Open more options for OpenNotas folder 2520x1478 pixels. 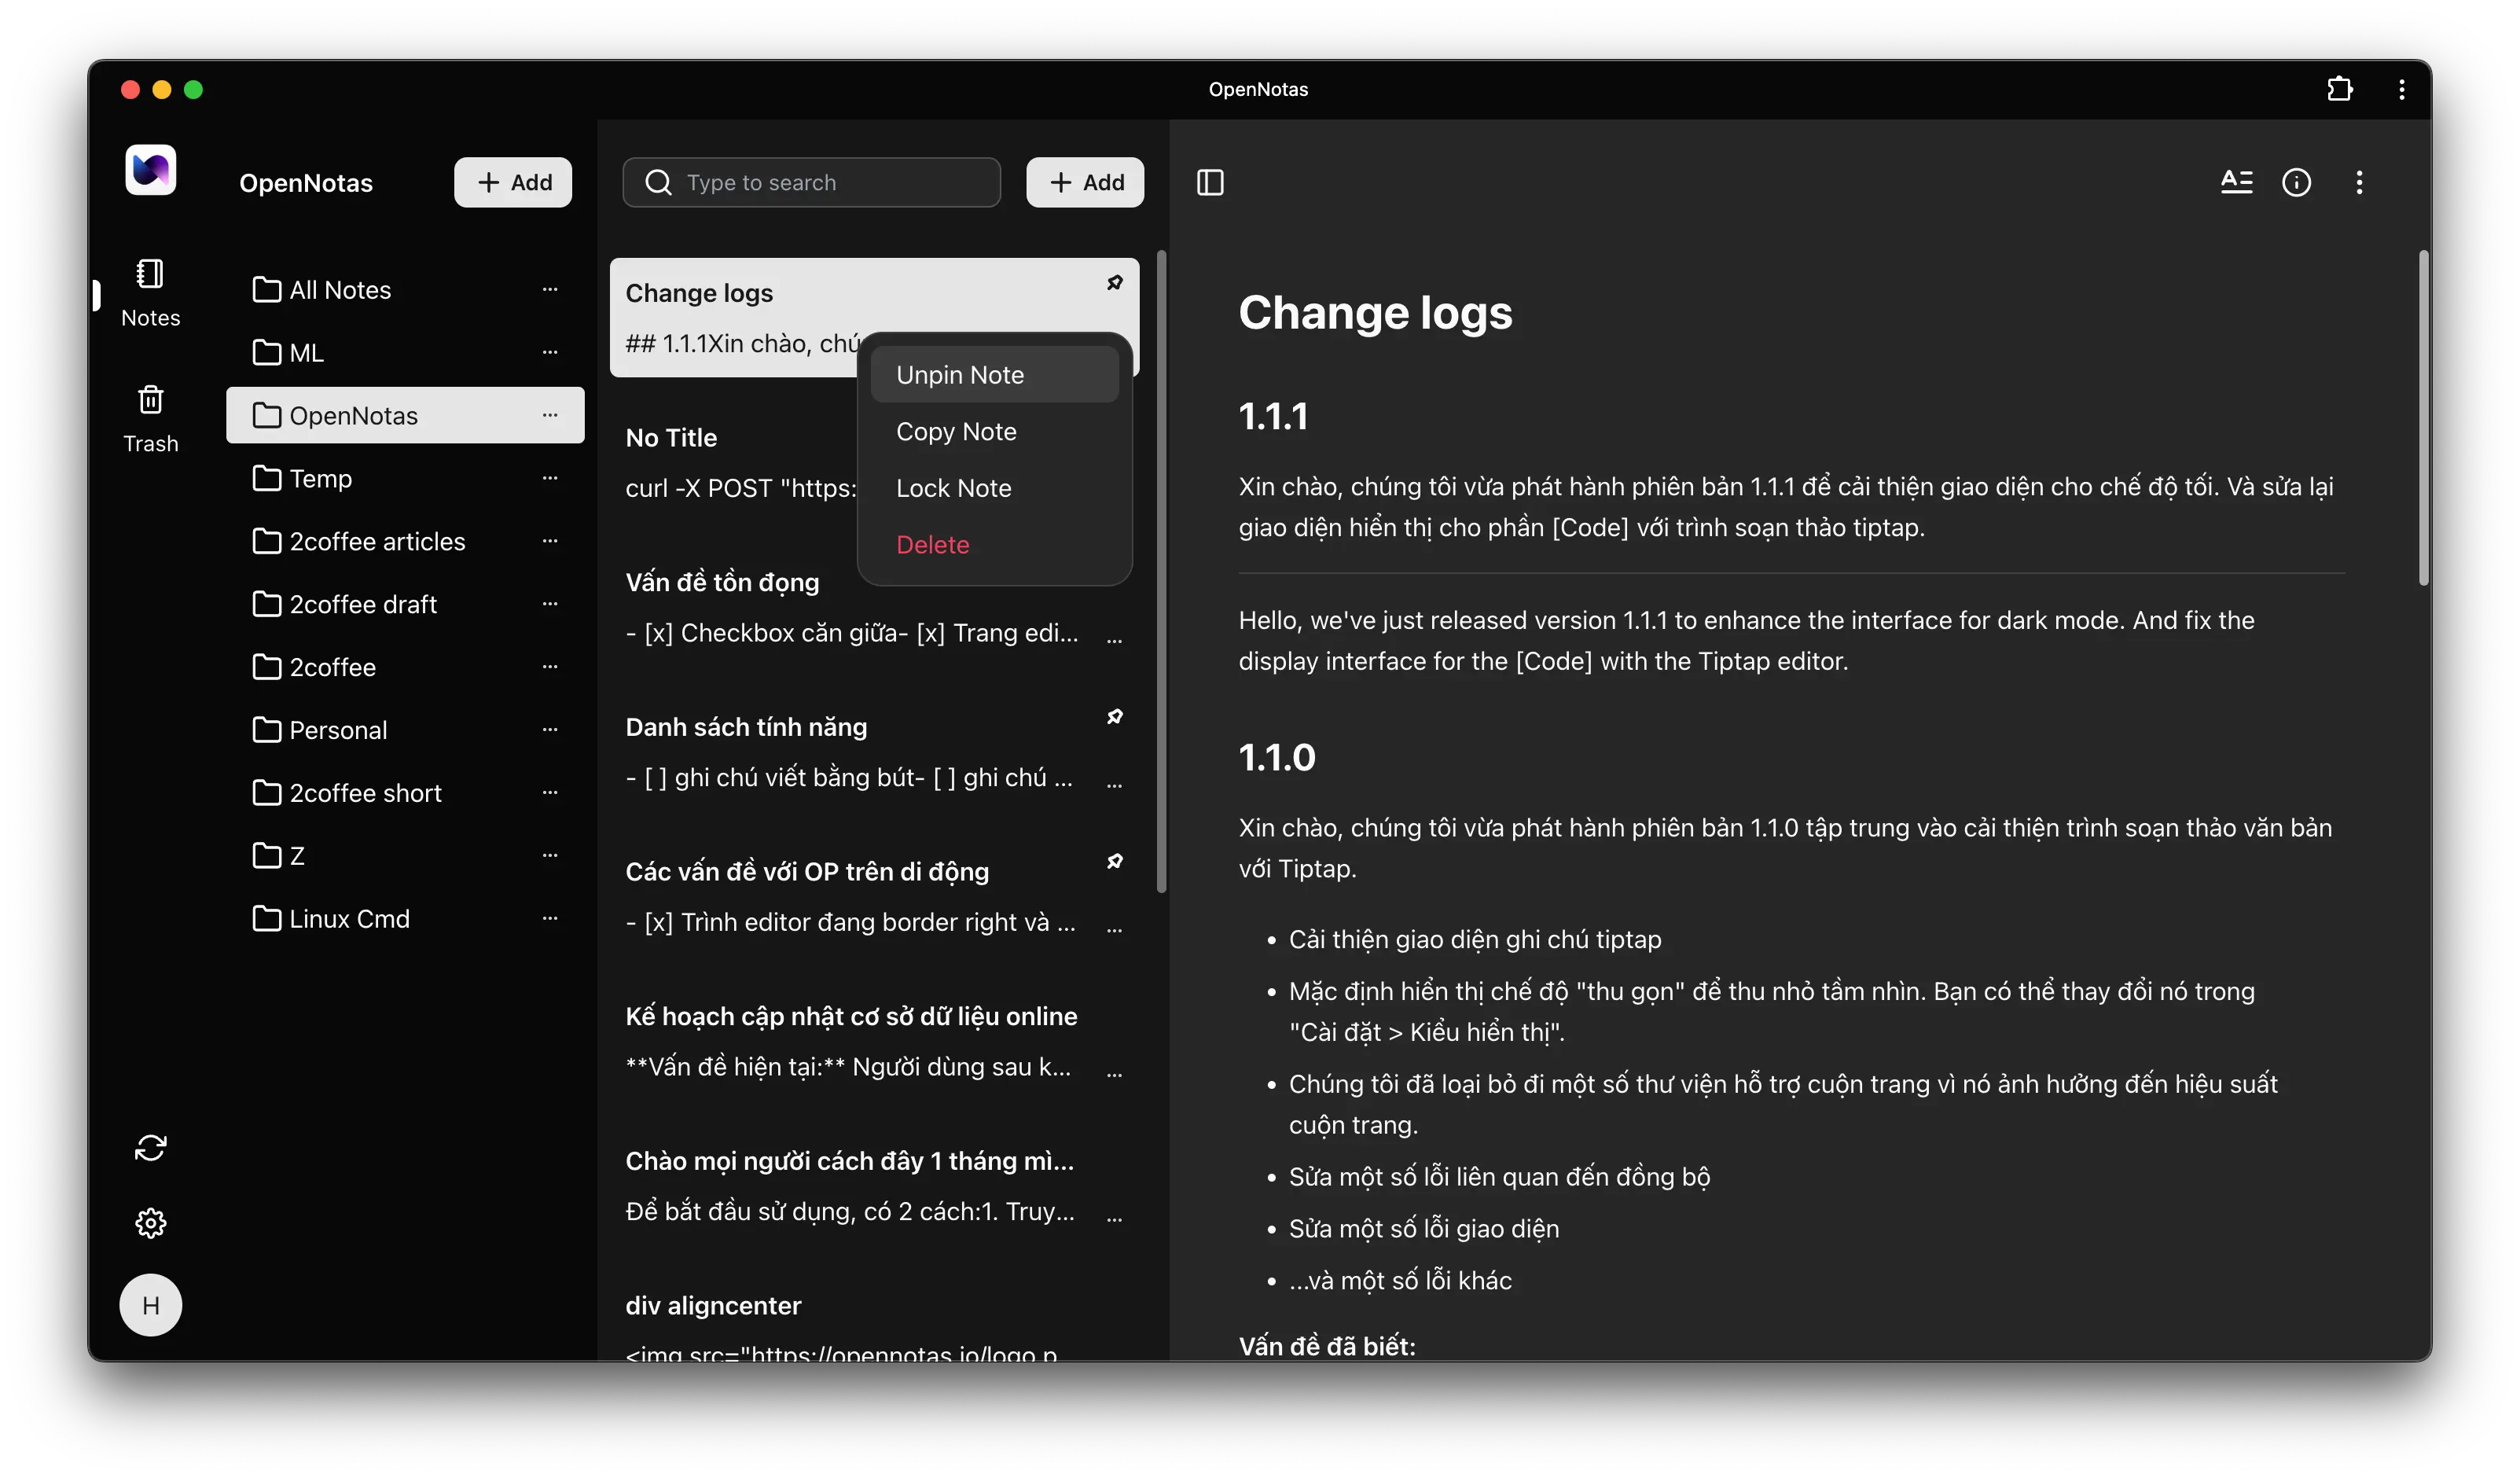tap(549, 415)
